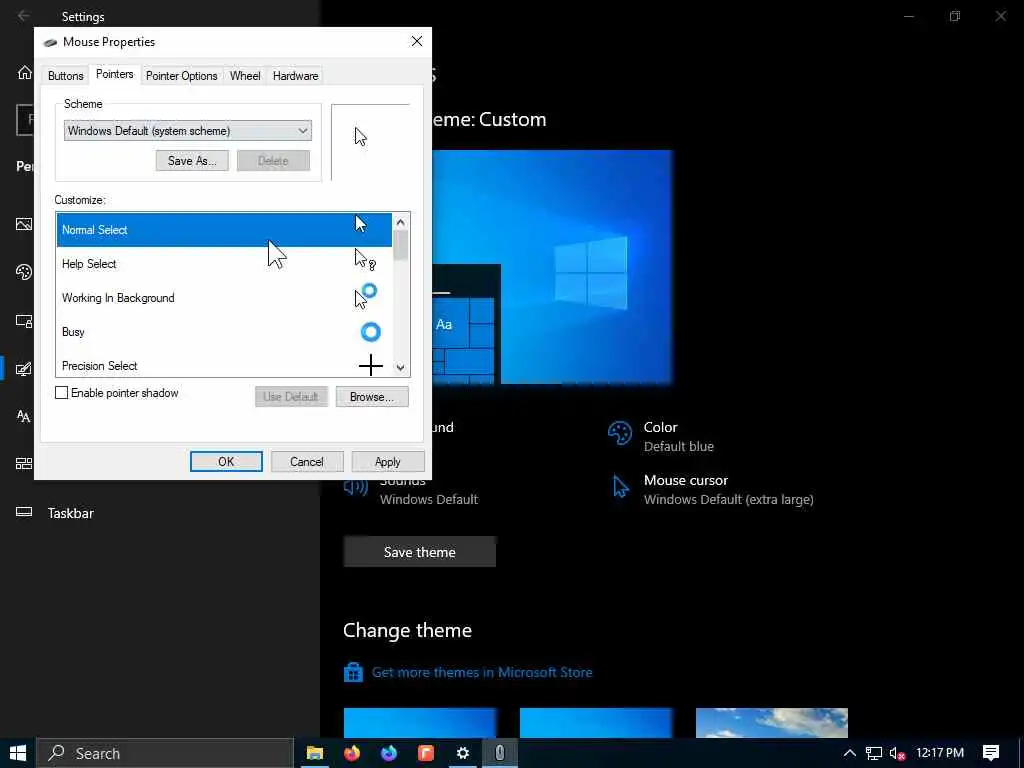This screenshot has width=1024, height=768.
Task: Click the Save As... button
Action: click(x=192, y=161)
